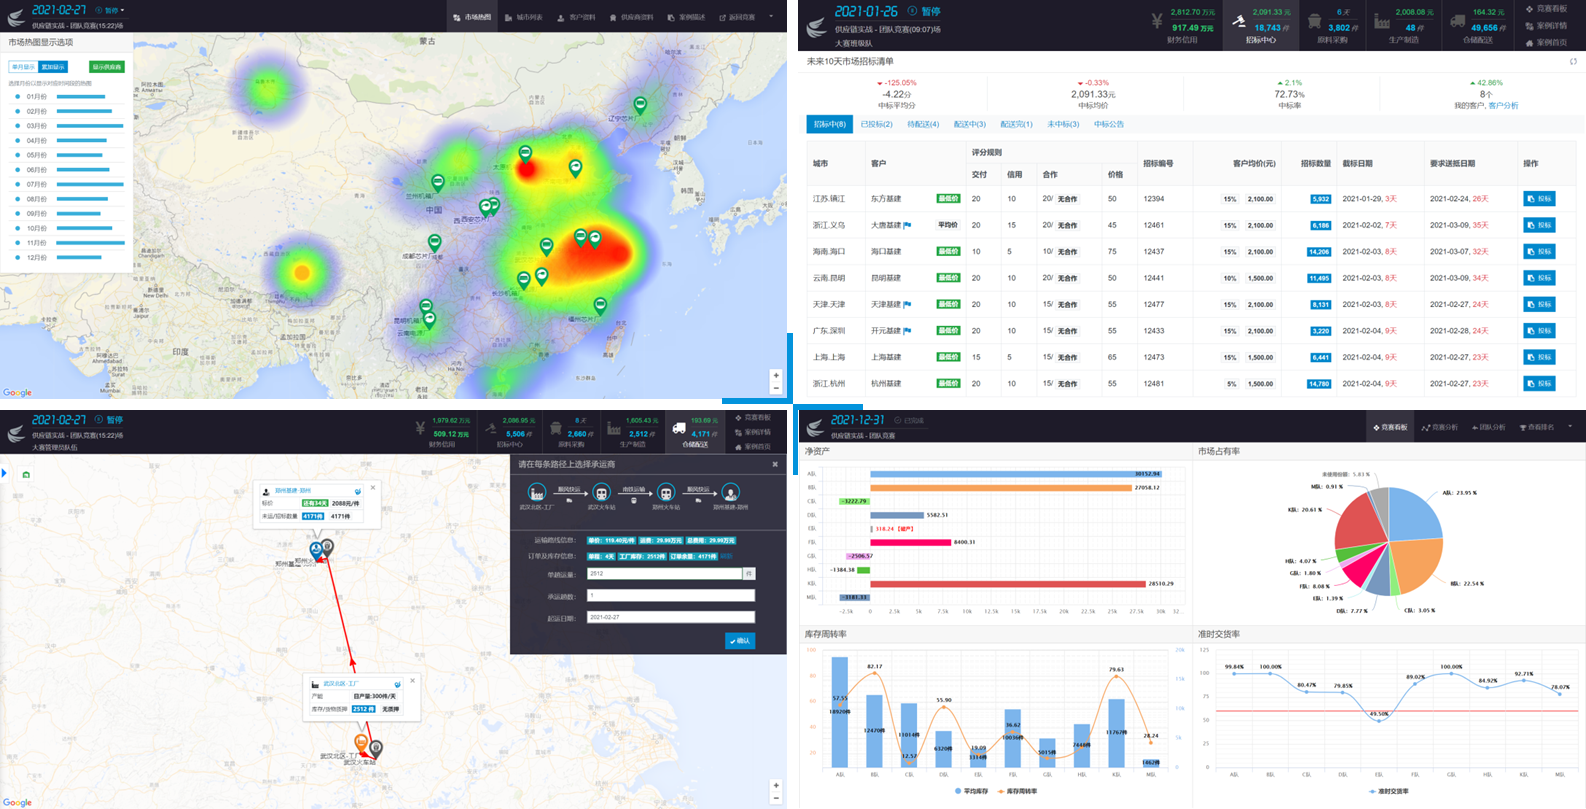Close the carrier selection dialog
Viewport: 1586px width, 809px height.
[x=774, y=464]
